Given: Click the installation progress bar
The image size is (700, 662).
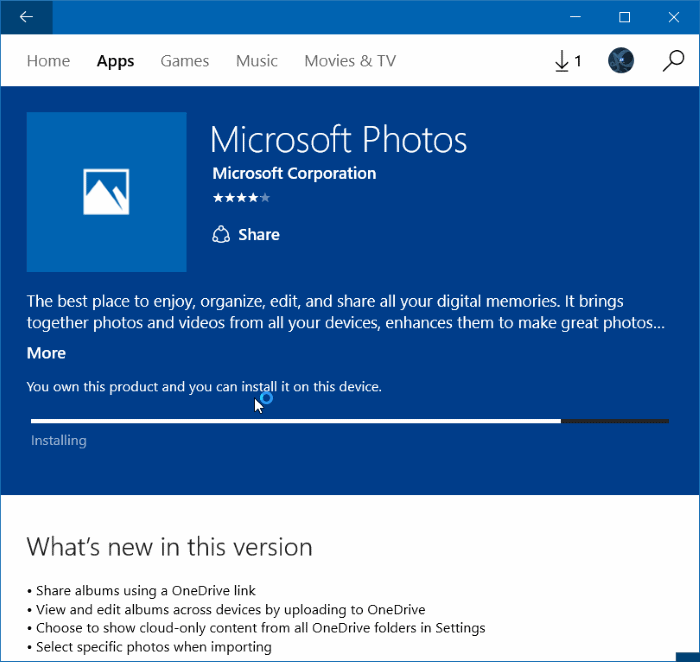Looking at the screenshot, I should click(350, 421).
